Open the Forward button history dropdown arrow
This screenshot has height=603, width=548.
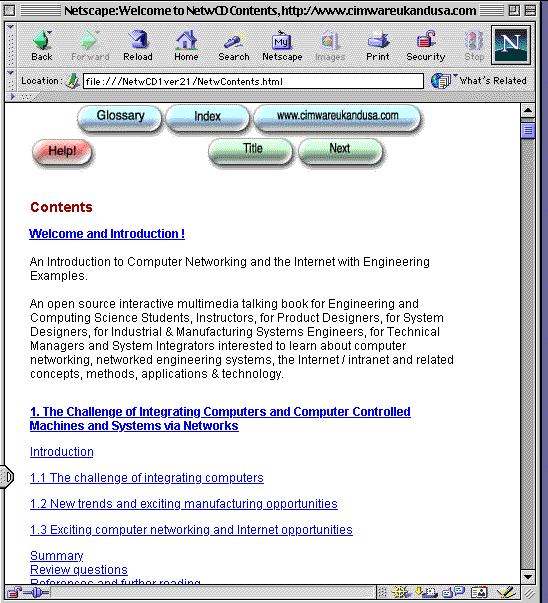(x=98, y=32)
